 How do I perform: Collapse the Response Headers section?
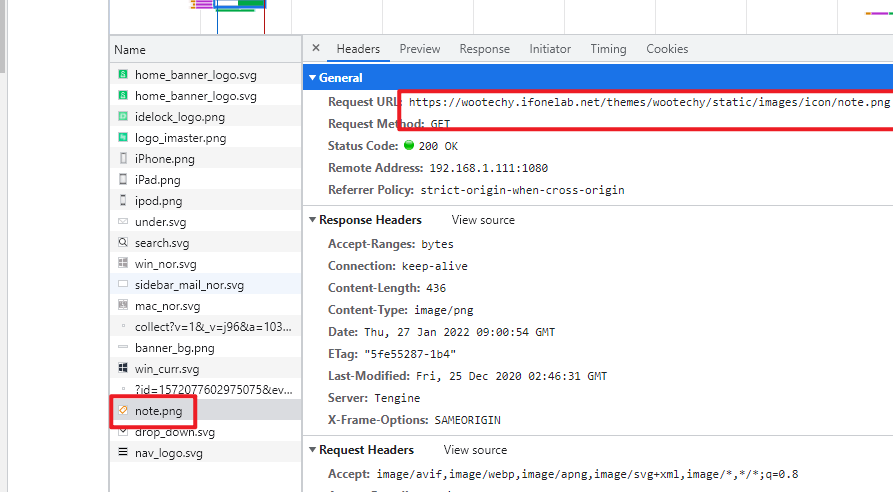pos(312,220)
